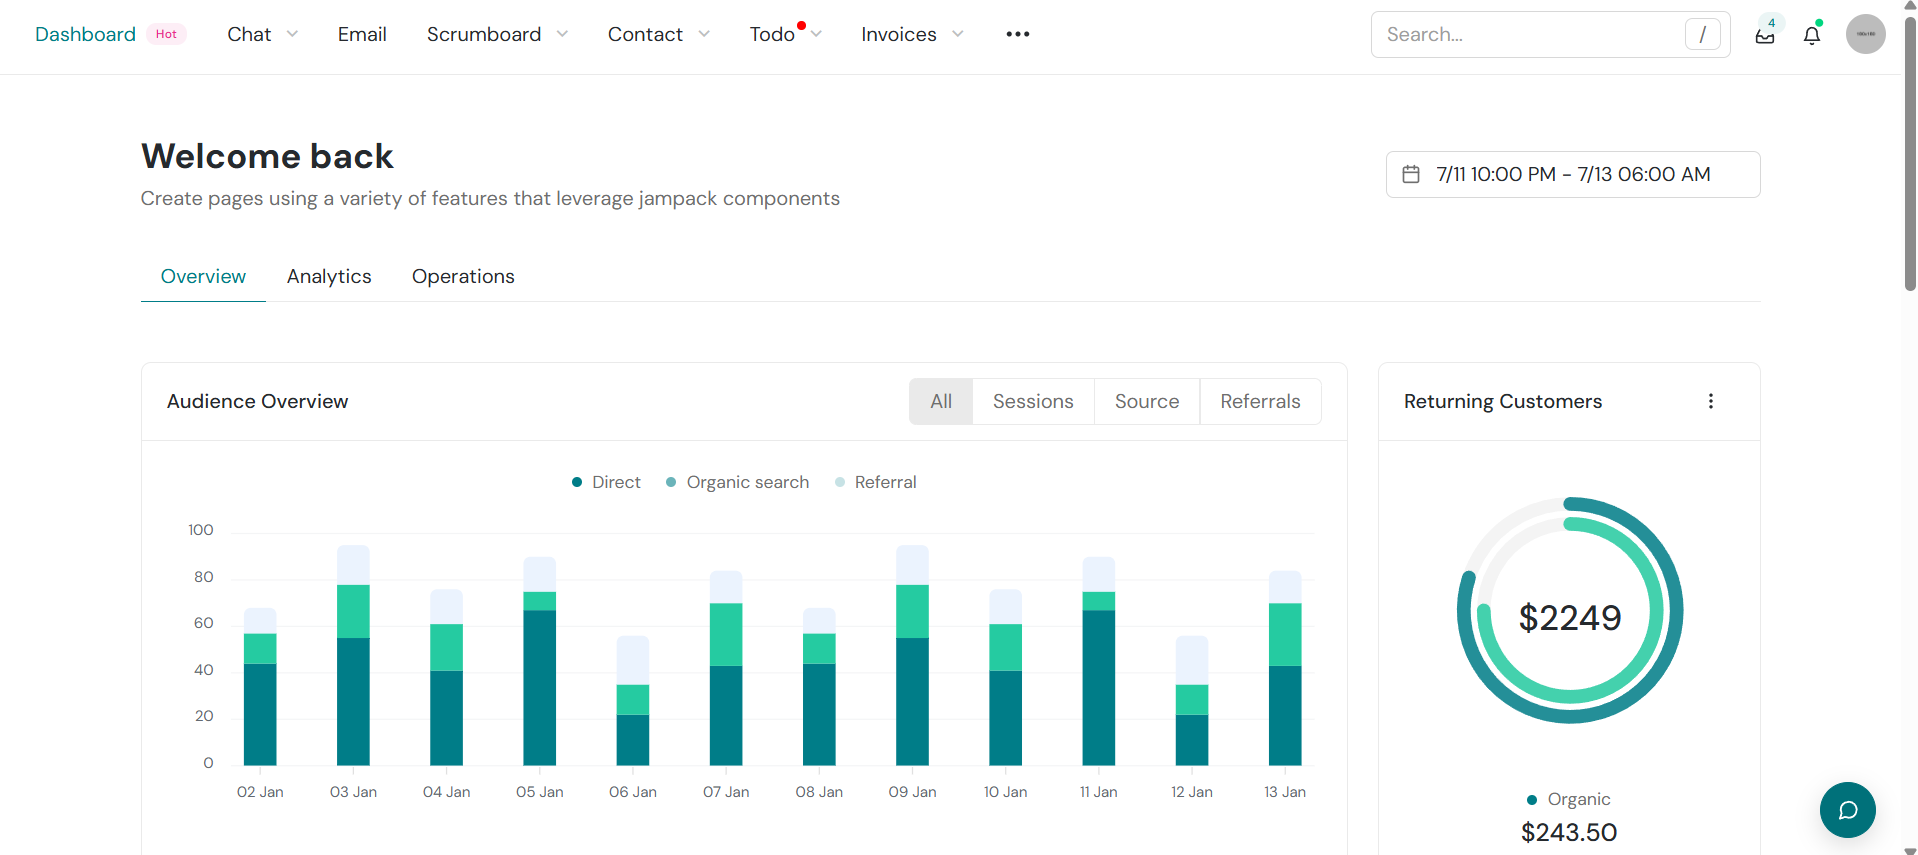Toggle the Direct legend series
This screenshot has height=855, width=1918.
(606, 482)
